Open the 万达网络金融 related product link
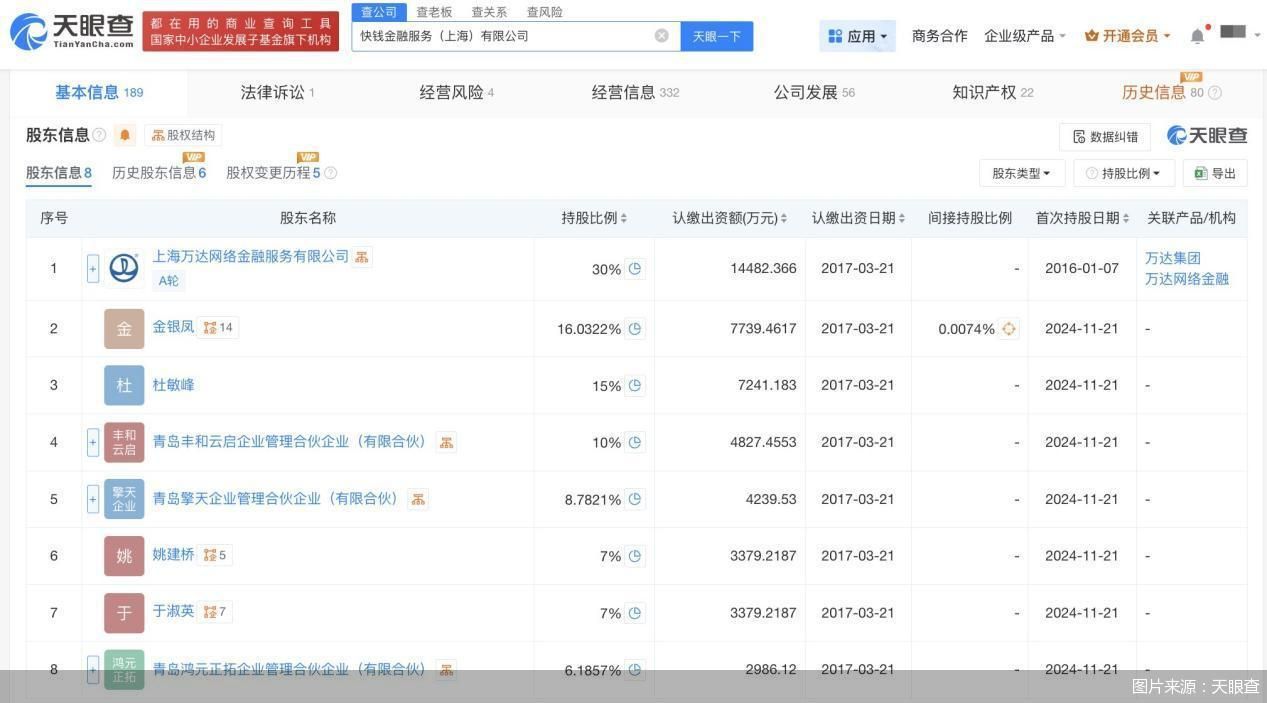Image resolution: width=1267 pixels, height=703 pixels. coord(1187,279)
